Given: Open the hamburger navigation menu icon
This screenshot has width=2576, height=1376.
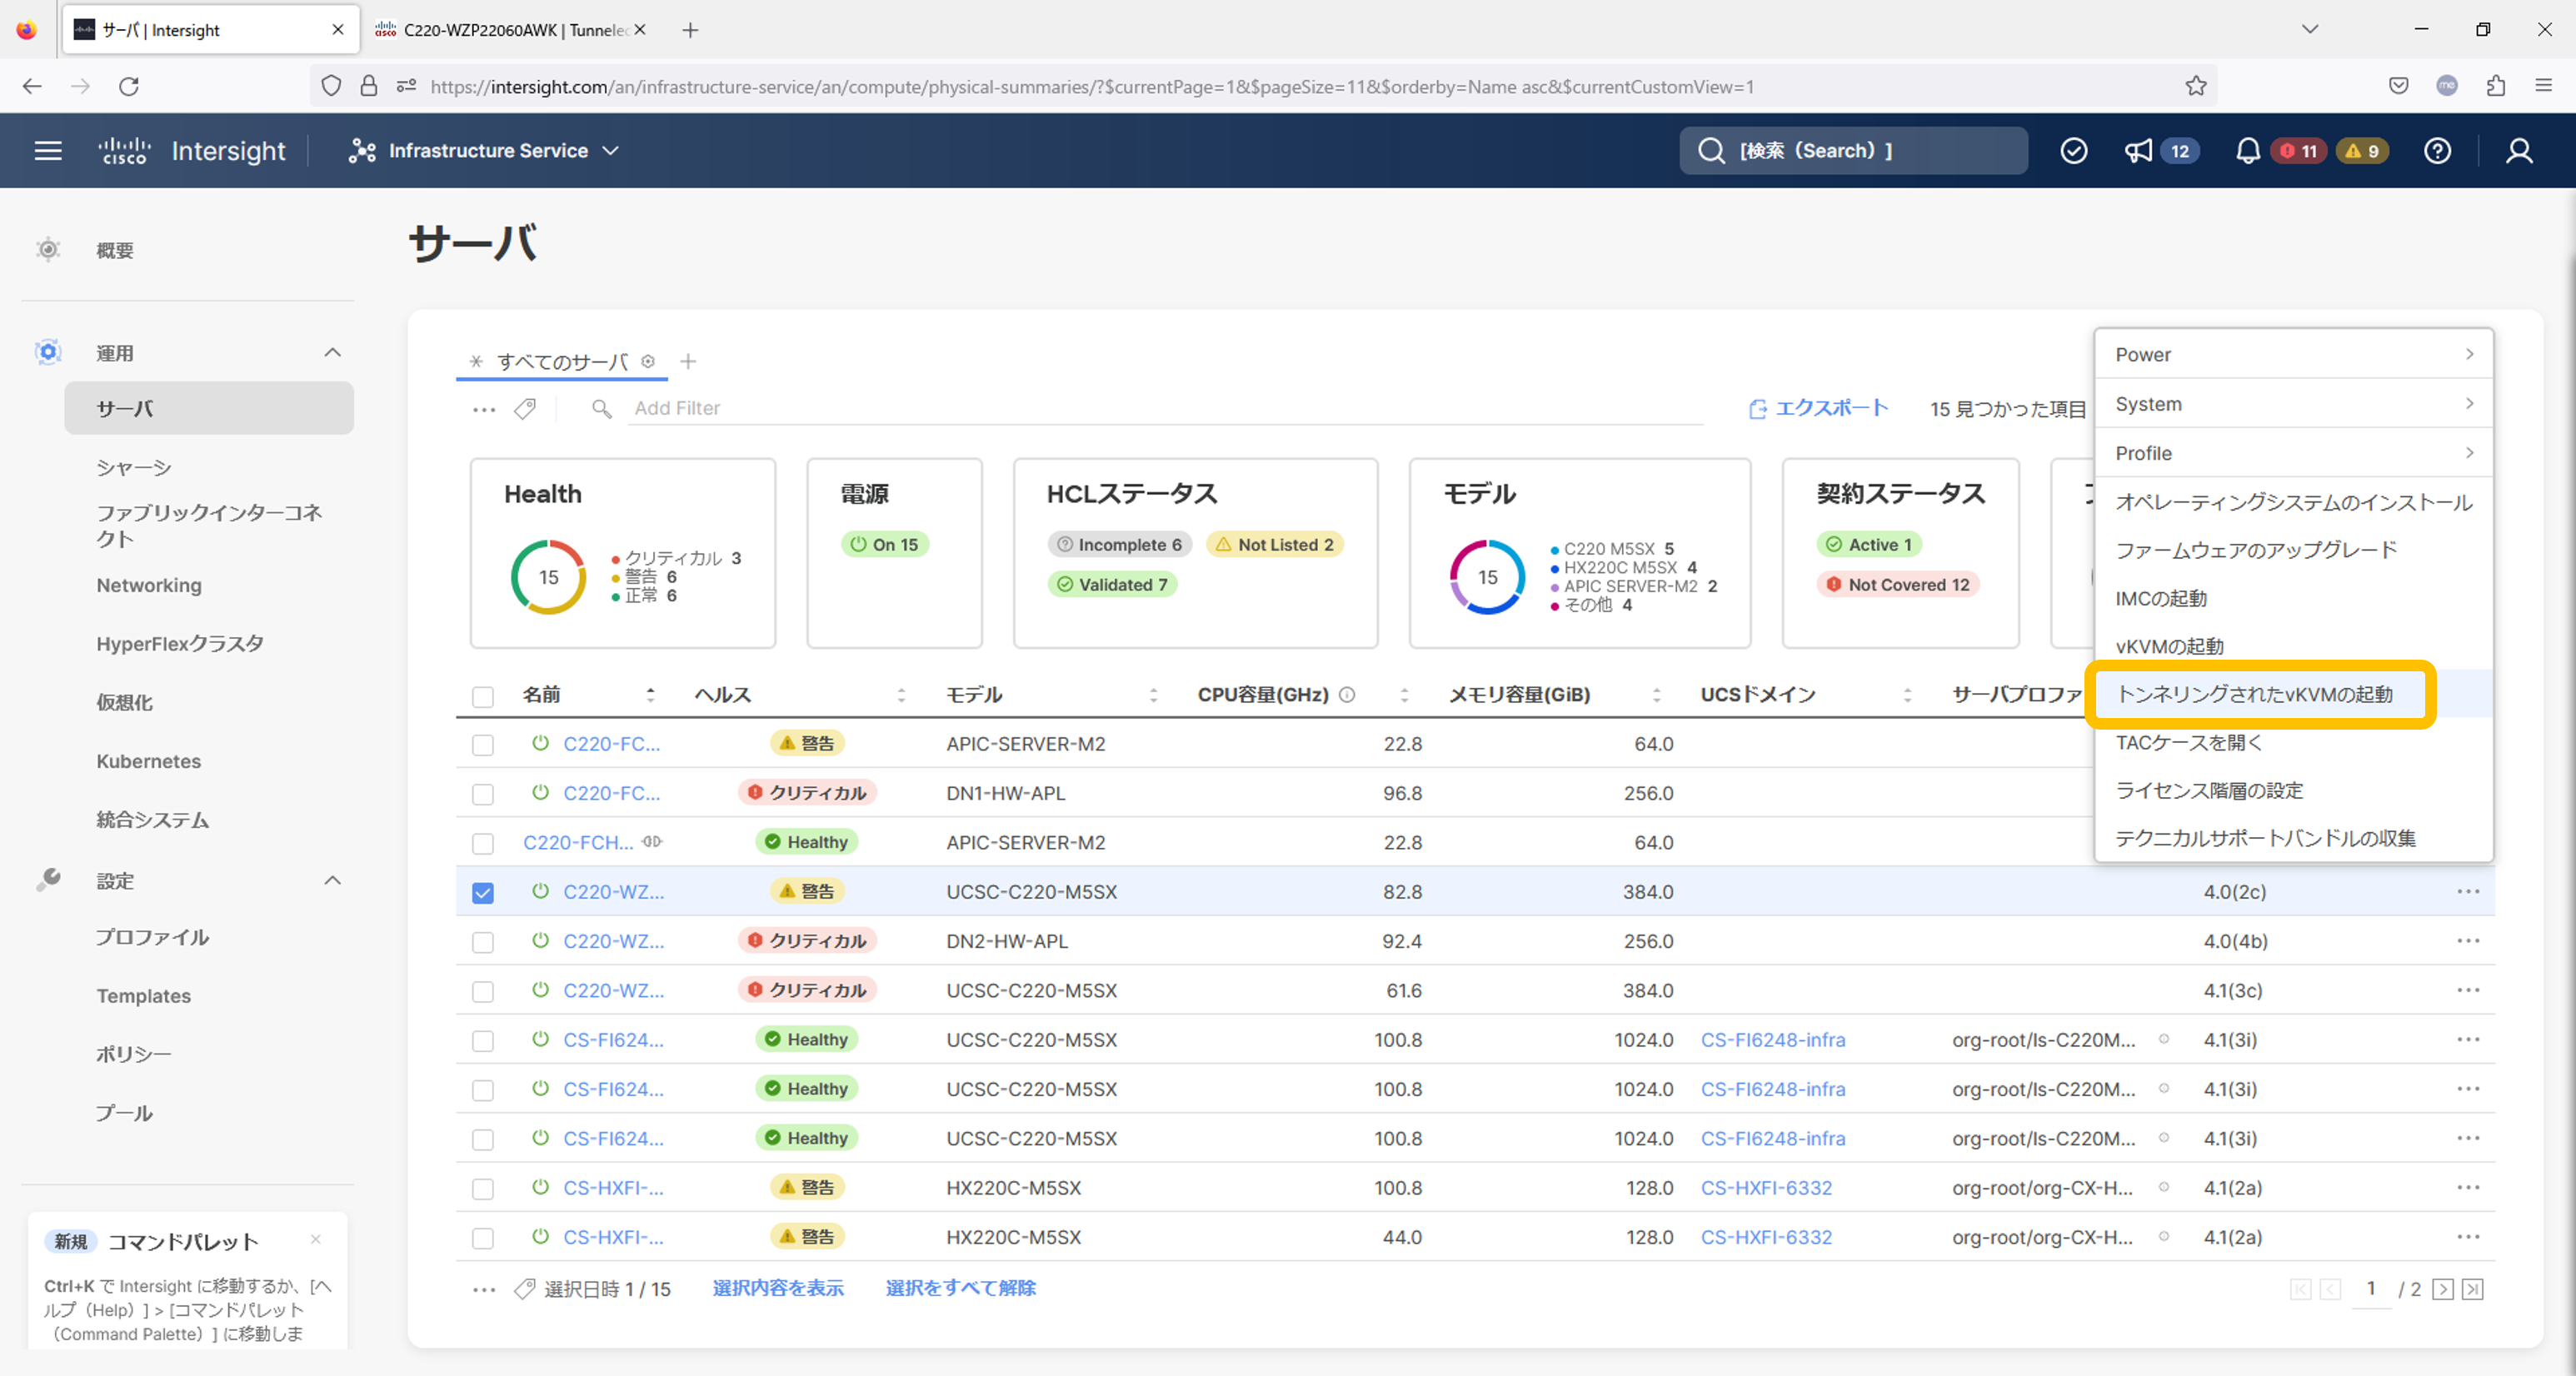Looking at the screenshot, I should [x=47, y=150].
